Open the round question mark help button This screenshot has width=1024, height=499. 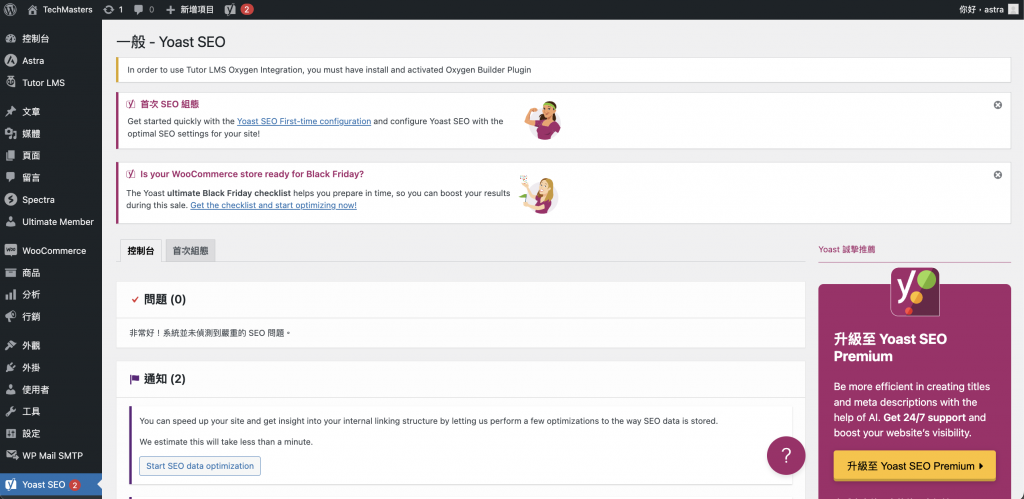pyautogui.click(x=786, y=455)
